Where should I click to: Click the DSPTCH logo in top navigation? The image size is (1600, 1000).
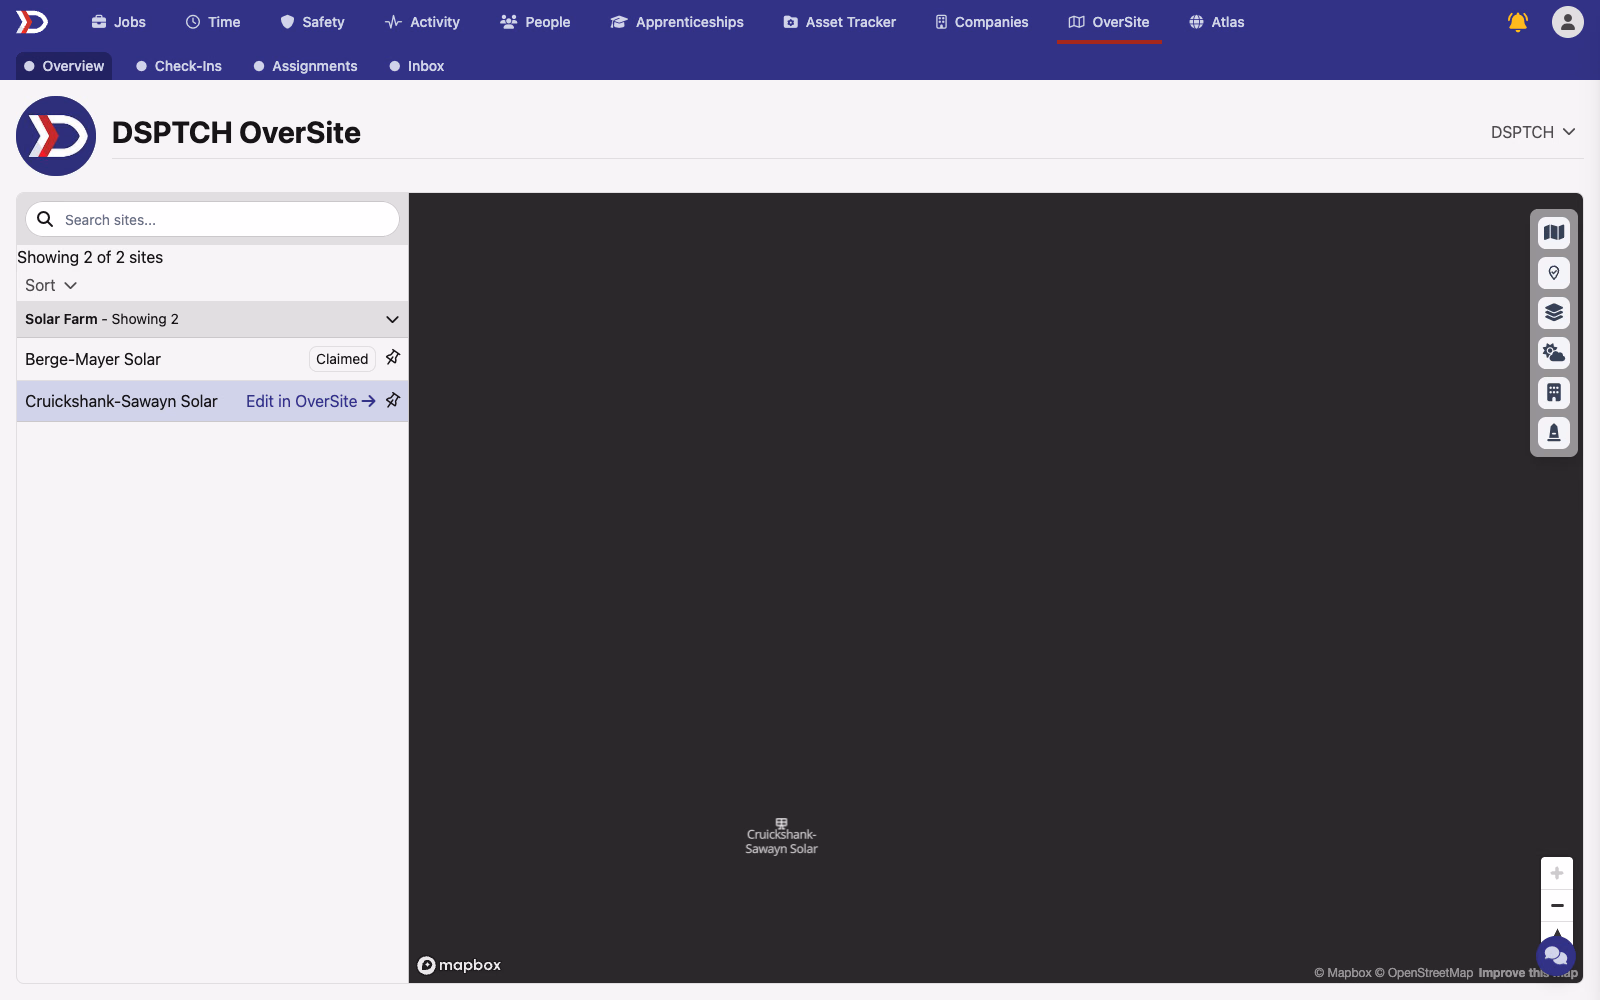[x=32, y=22]
